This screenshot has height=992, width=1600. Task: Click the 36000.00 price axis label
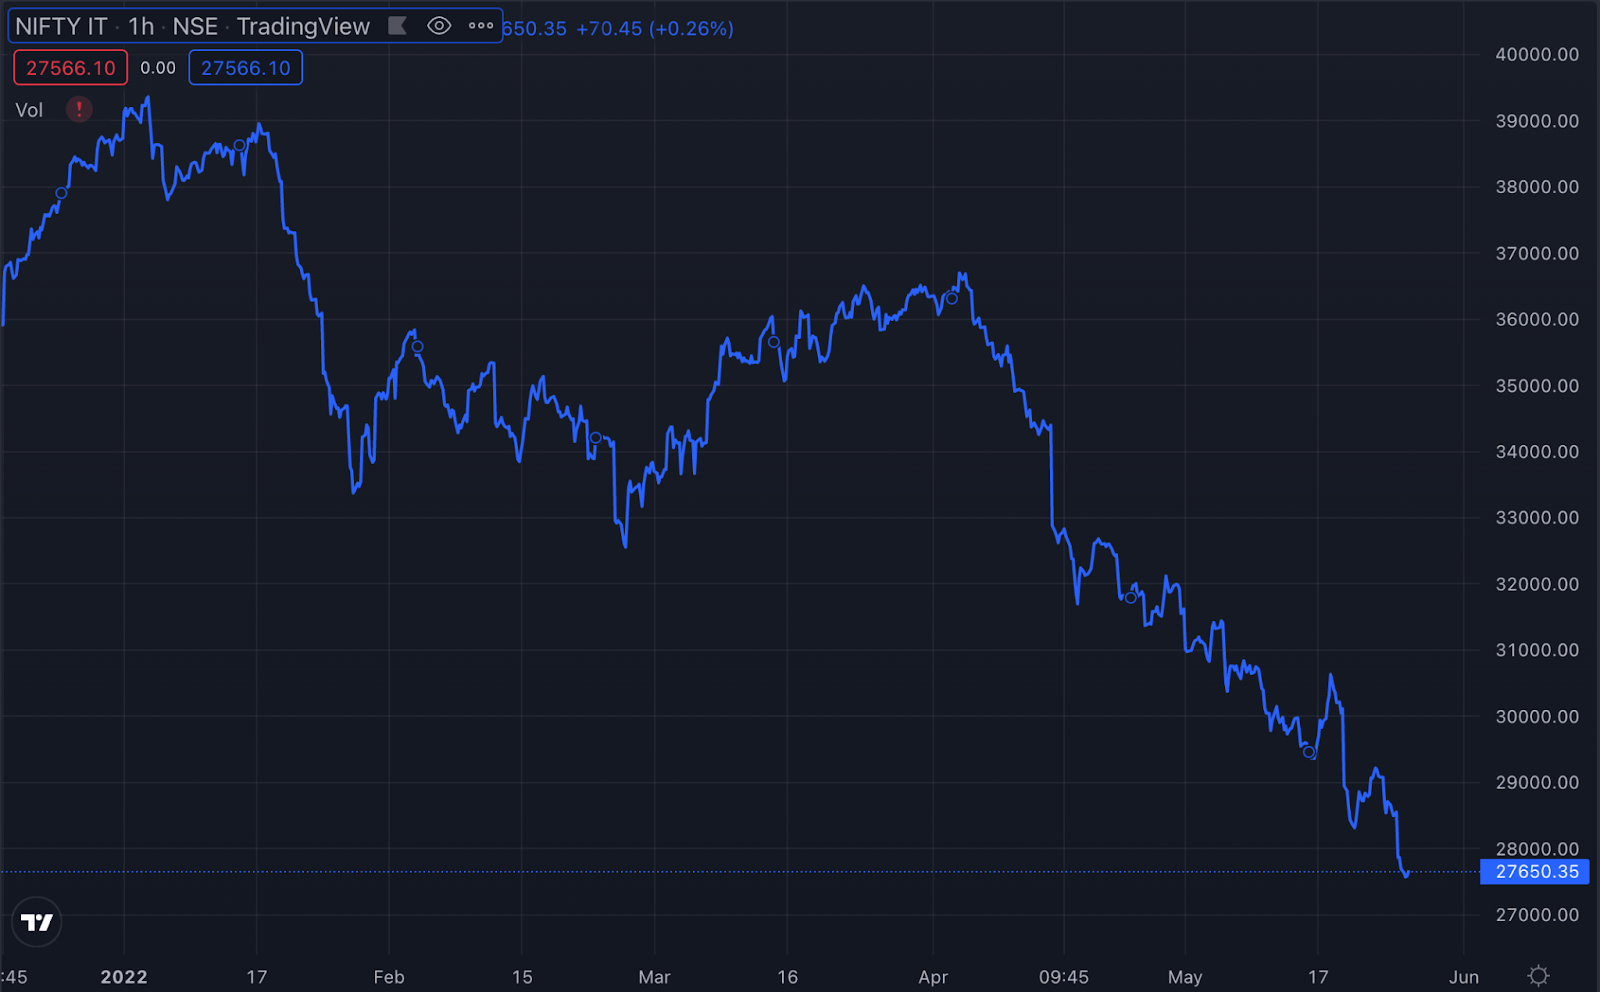(x=1538, y=320)
